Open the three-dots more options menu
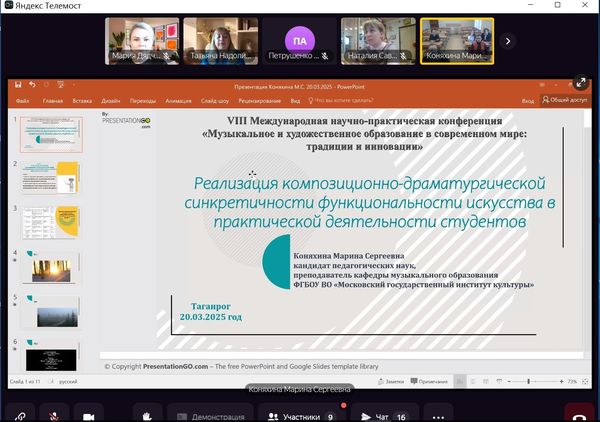The image size is (600, 422). (437, 414)
